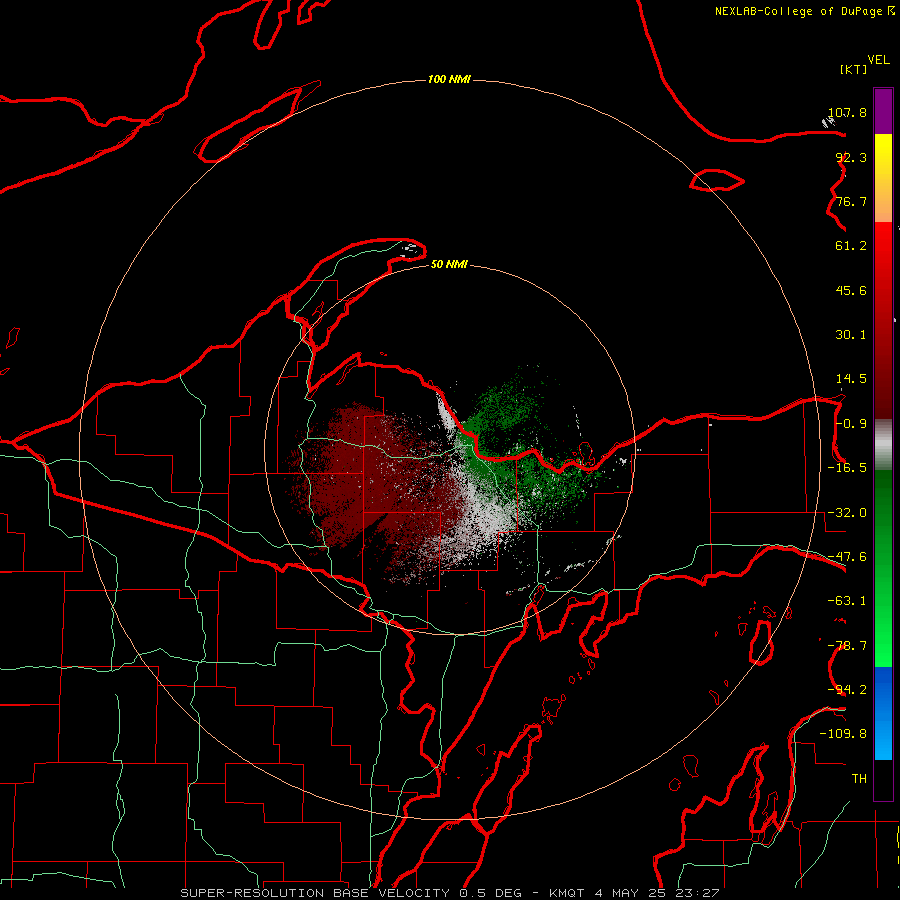Click the Super-Resolution Base Velocity caption
Viewport: 900px width, 900px height.
449,893
